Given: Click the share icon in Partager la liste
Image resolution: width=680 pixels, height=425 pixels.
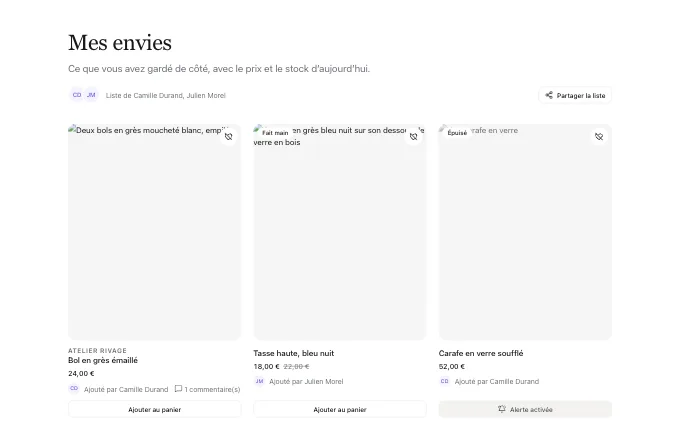Looking at the screenshot, I should click(549, 95).
